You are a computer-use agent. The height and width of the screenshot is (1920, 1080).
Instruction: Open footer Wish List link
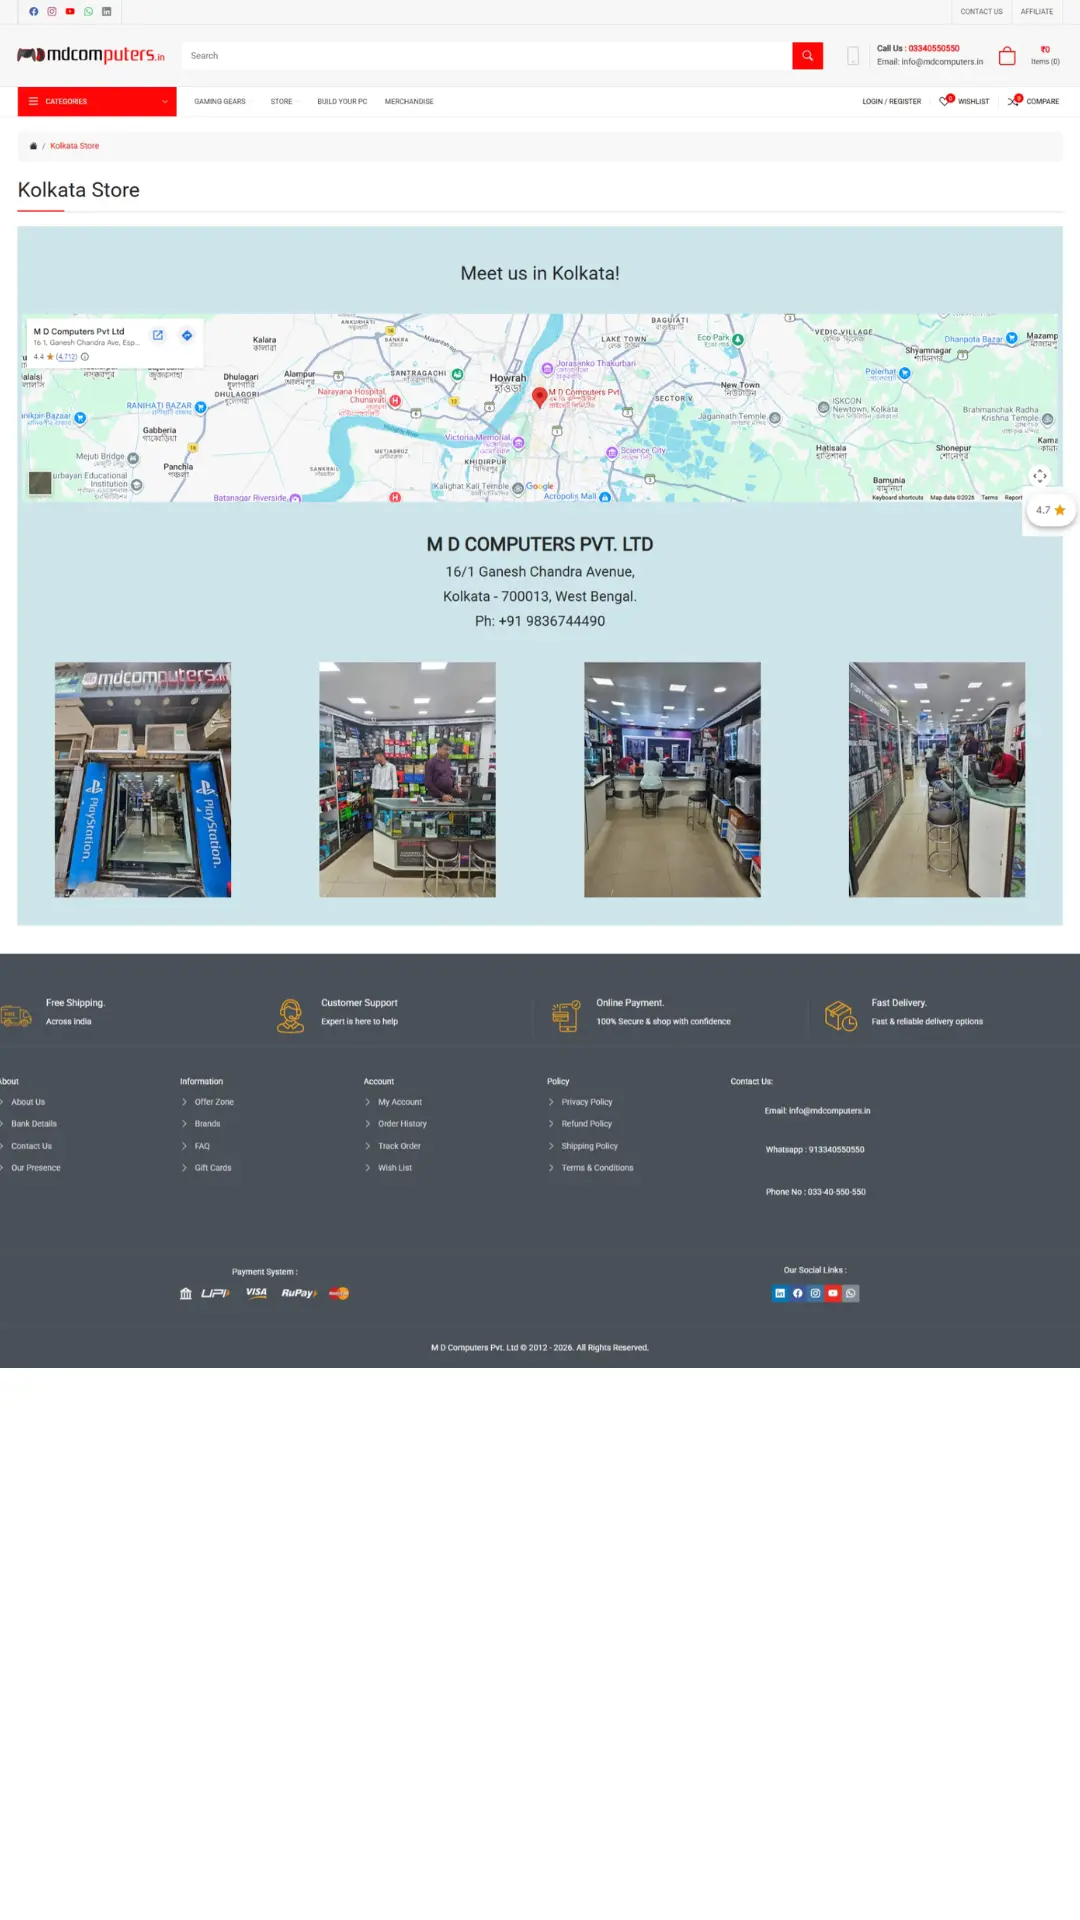pos(395,1168)
